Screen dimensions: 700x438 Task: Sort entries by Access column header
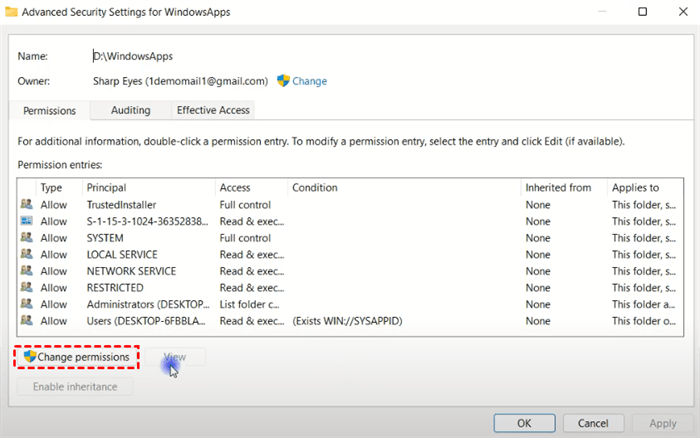pyautogui.click(x=250, y=187)
